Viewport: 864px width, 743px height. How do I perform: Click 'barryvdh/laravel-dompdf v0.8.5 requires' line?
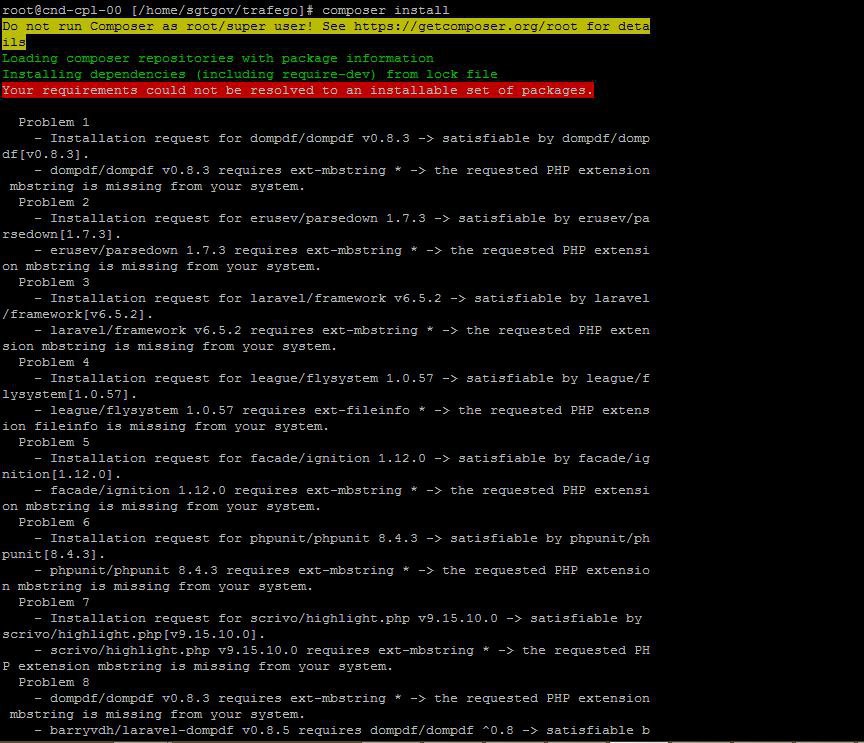pyautogui.click(x=342, y=730)
